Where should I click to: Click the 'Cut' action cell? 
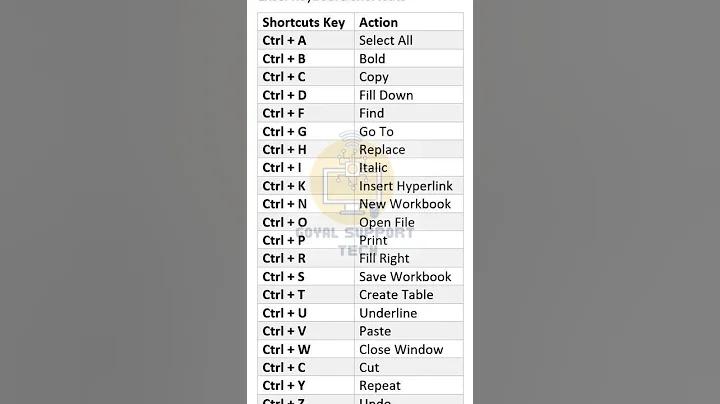click(409, 367)
